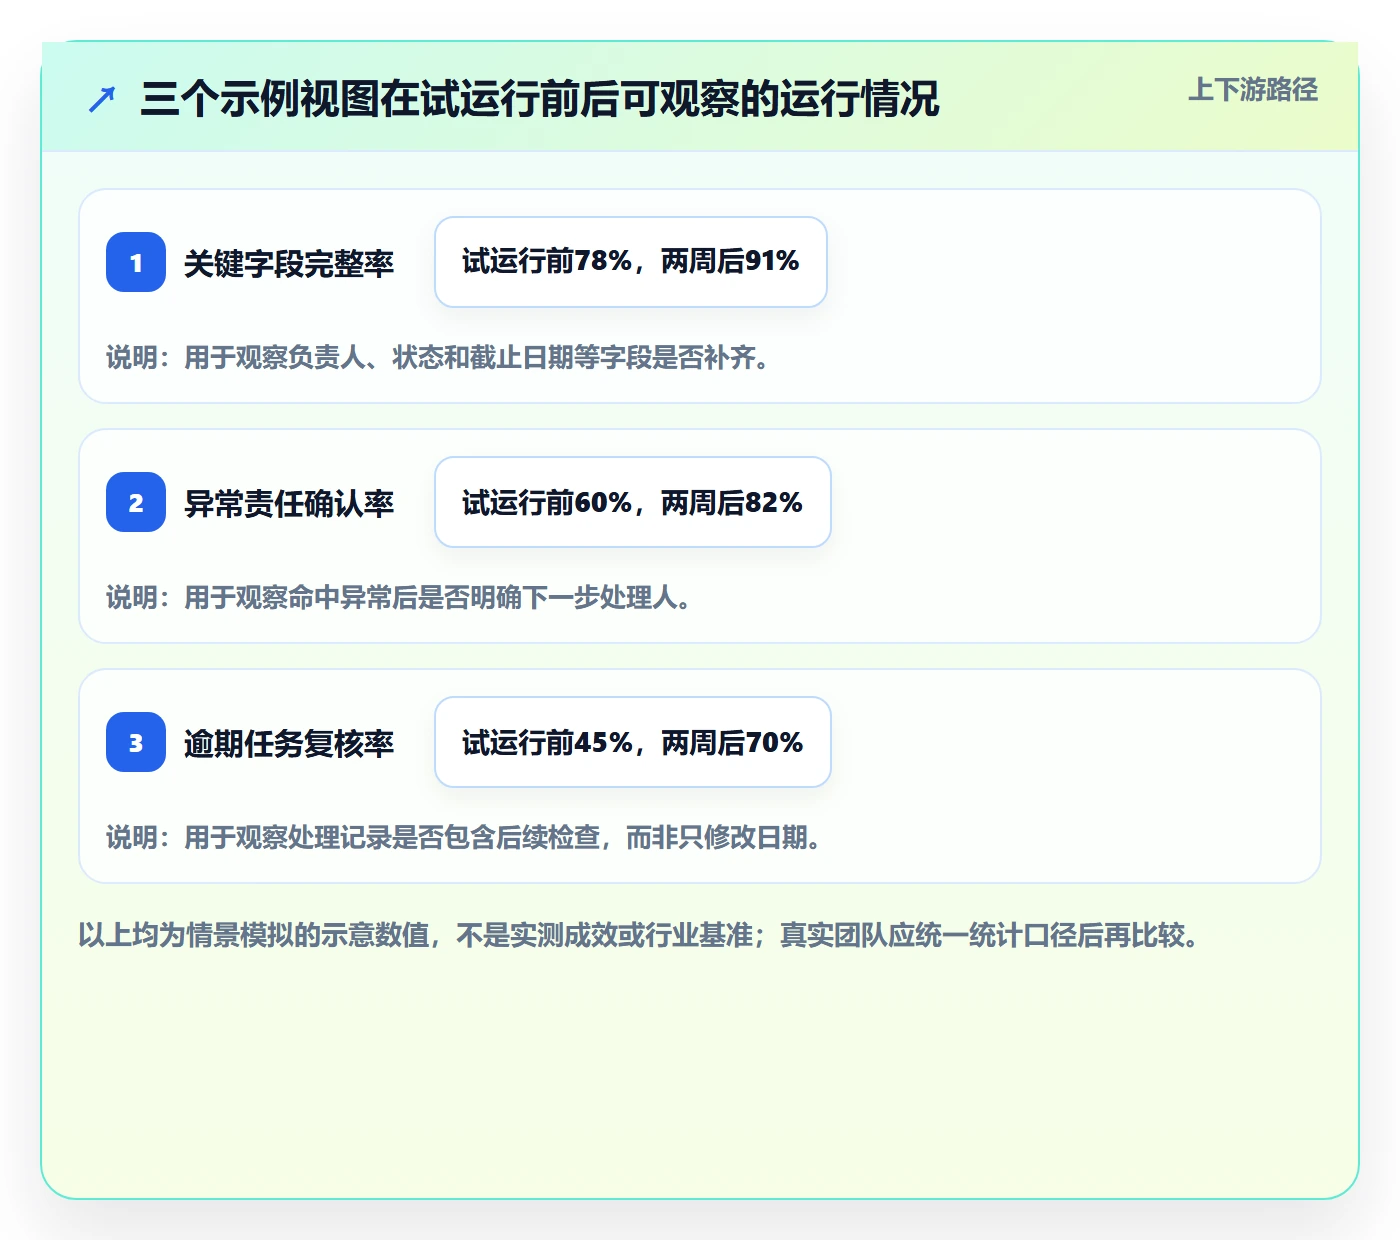Image resolution: width=1400 pixels, height=1240 pixels.
Task: Click the 逾期任务复核率 metric title
Action: (x=289, y=743)
